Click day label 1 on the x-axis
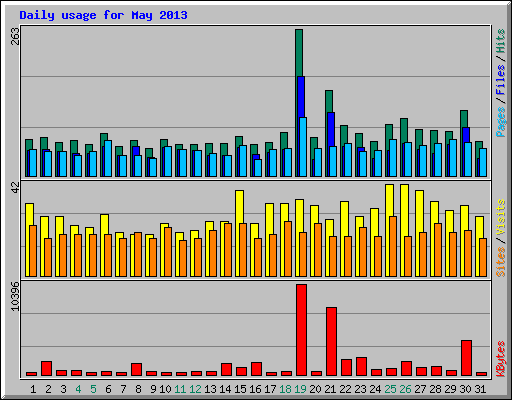The height and width of the screenshot is (400, 512). [33, 389]
